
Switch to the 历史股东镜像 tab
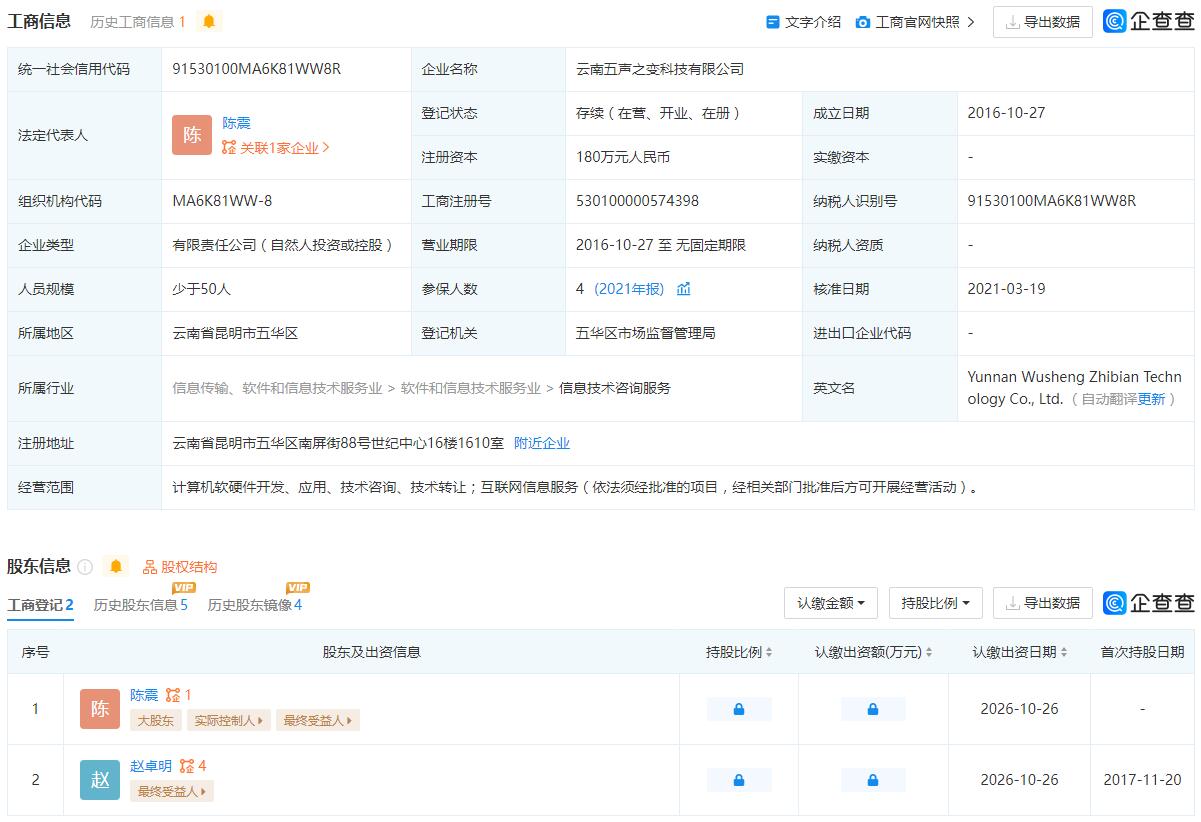(254, 605)
